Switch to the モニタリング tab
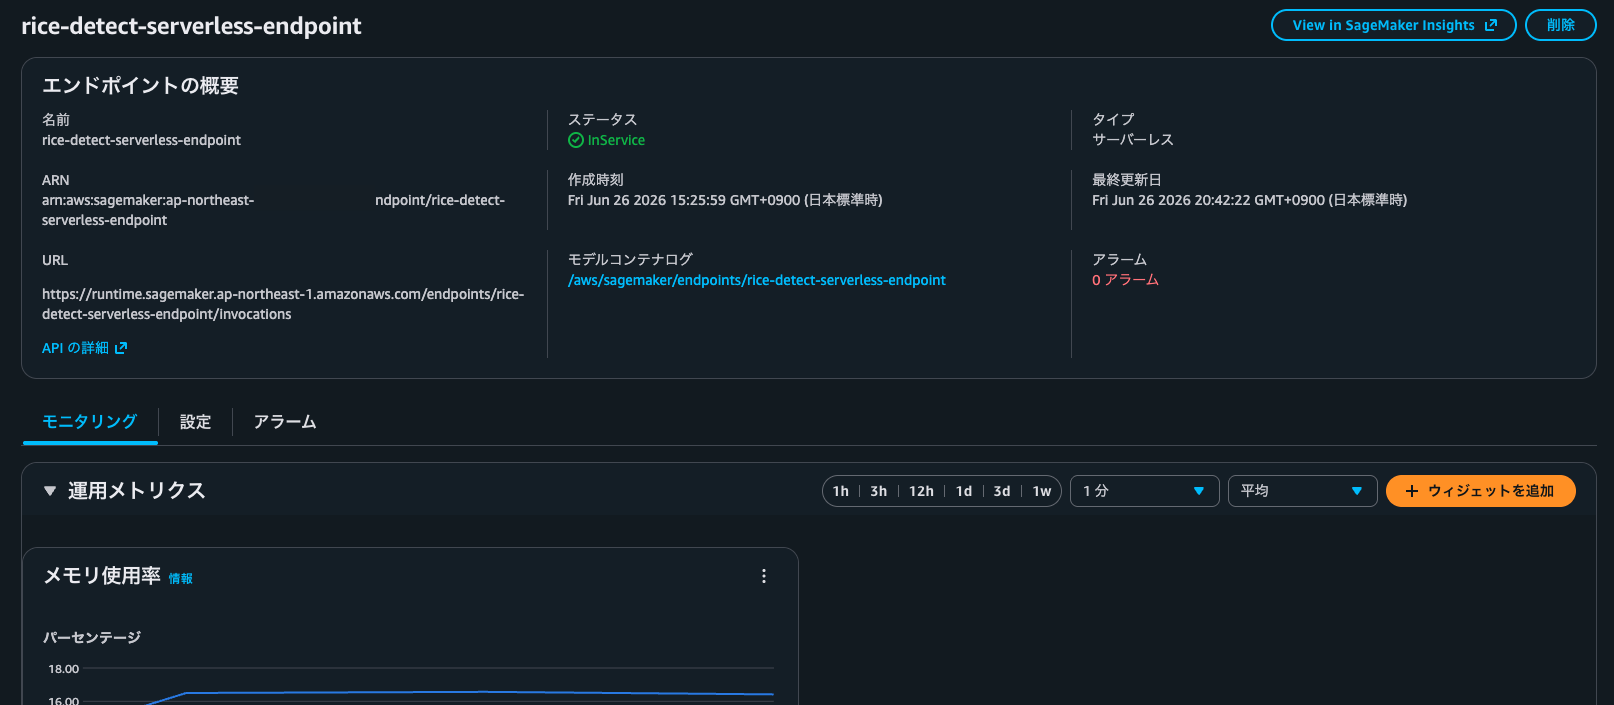The height and width of the screenshot is (705, 1614). 90,422
